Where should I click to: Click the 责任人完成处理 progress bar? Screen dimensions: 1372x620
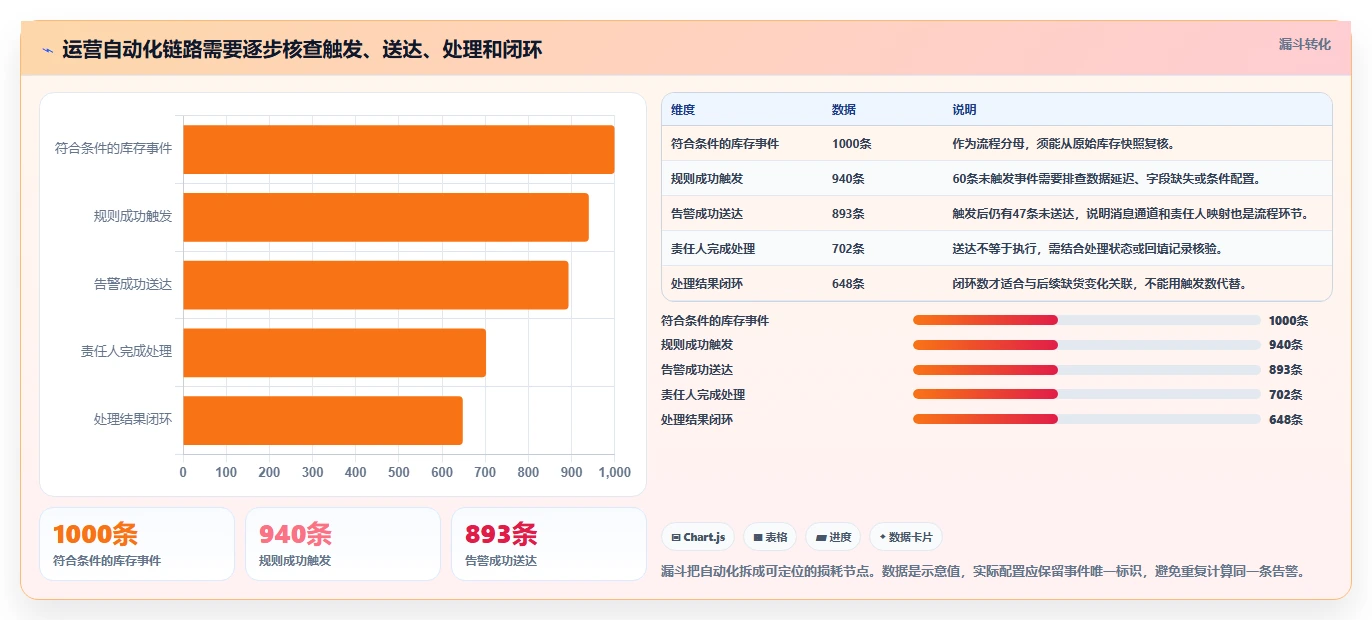click(x=1086, y=394)
